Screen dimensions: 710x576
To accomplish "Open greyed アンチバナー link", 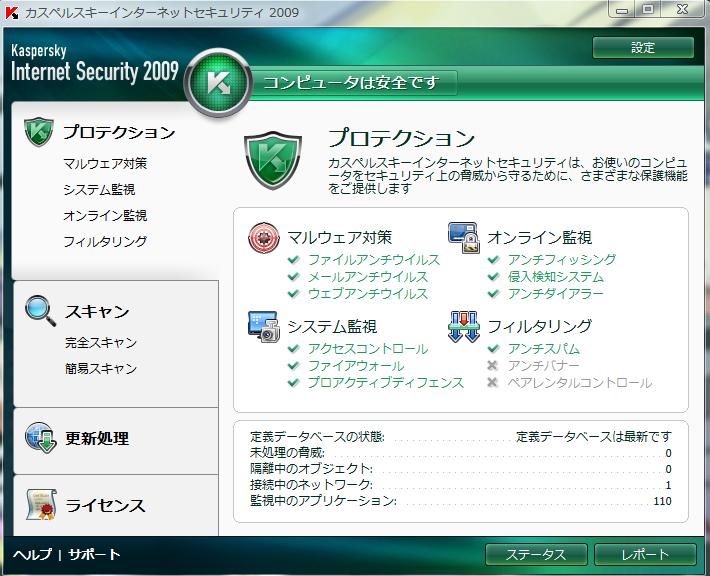I will [x=543, y=365].
